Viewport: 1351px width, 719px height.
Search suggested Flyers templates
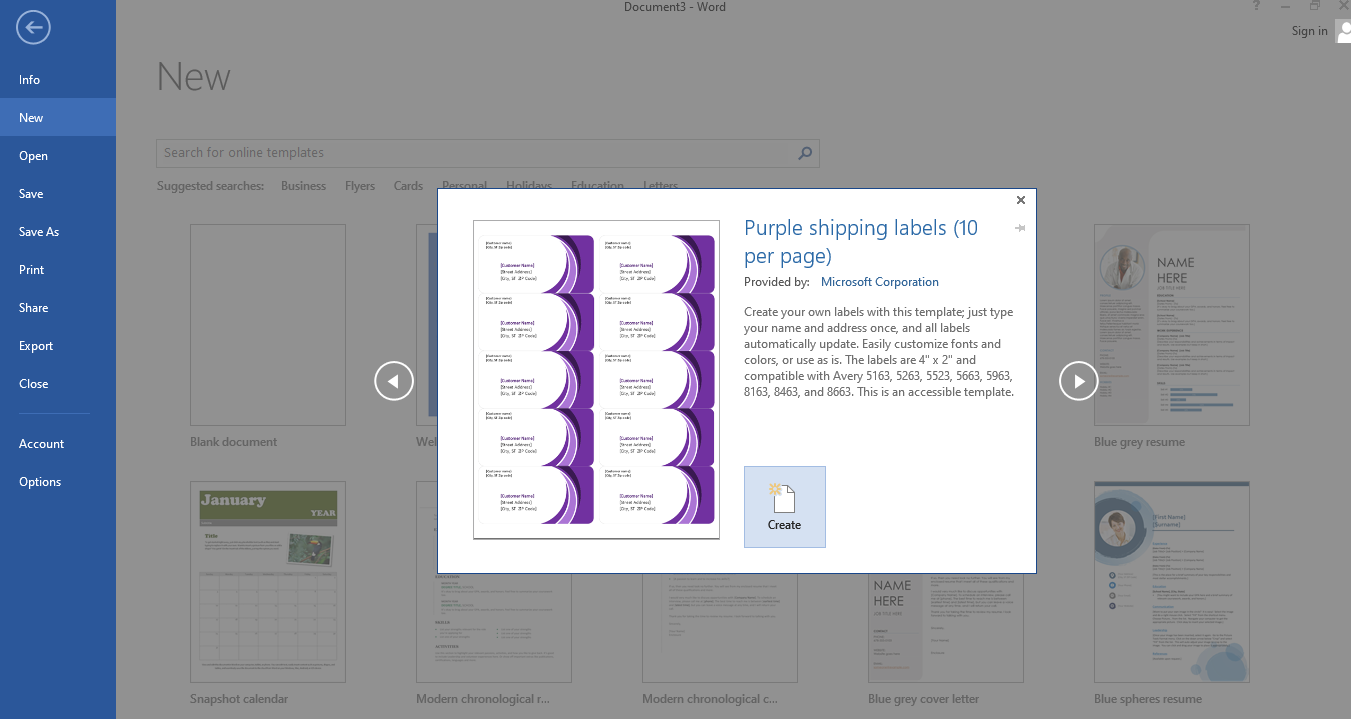(x=360, y=186)
